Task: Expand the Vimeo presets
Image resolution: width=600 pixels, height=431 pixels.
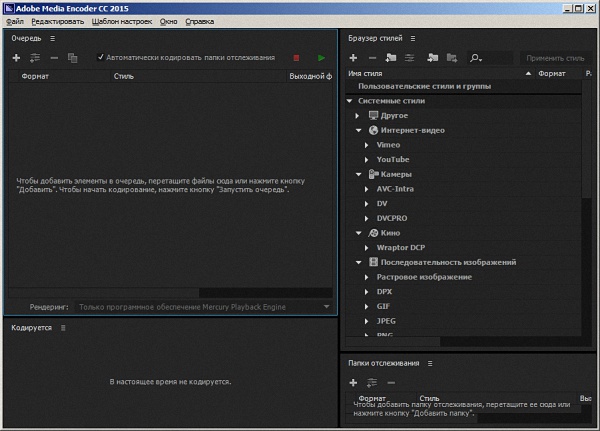Action: [x=367, y=145]
